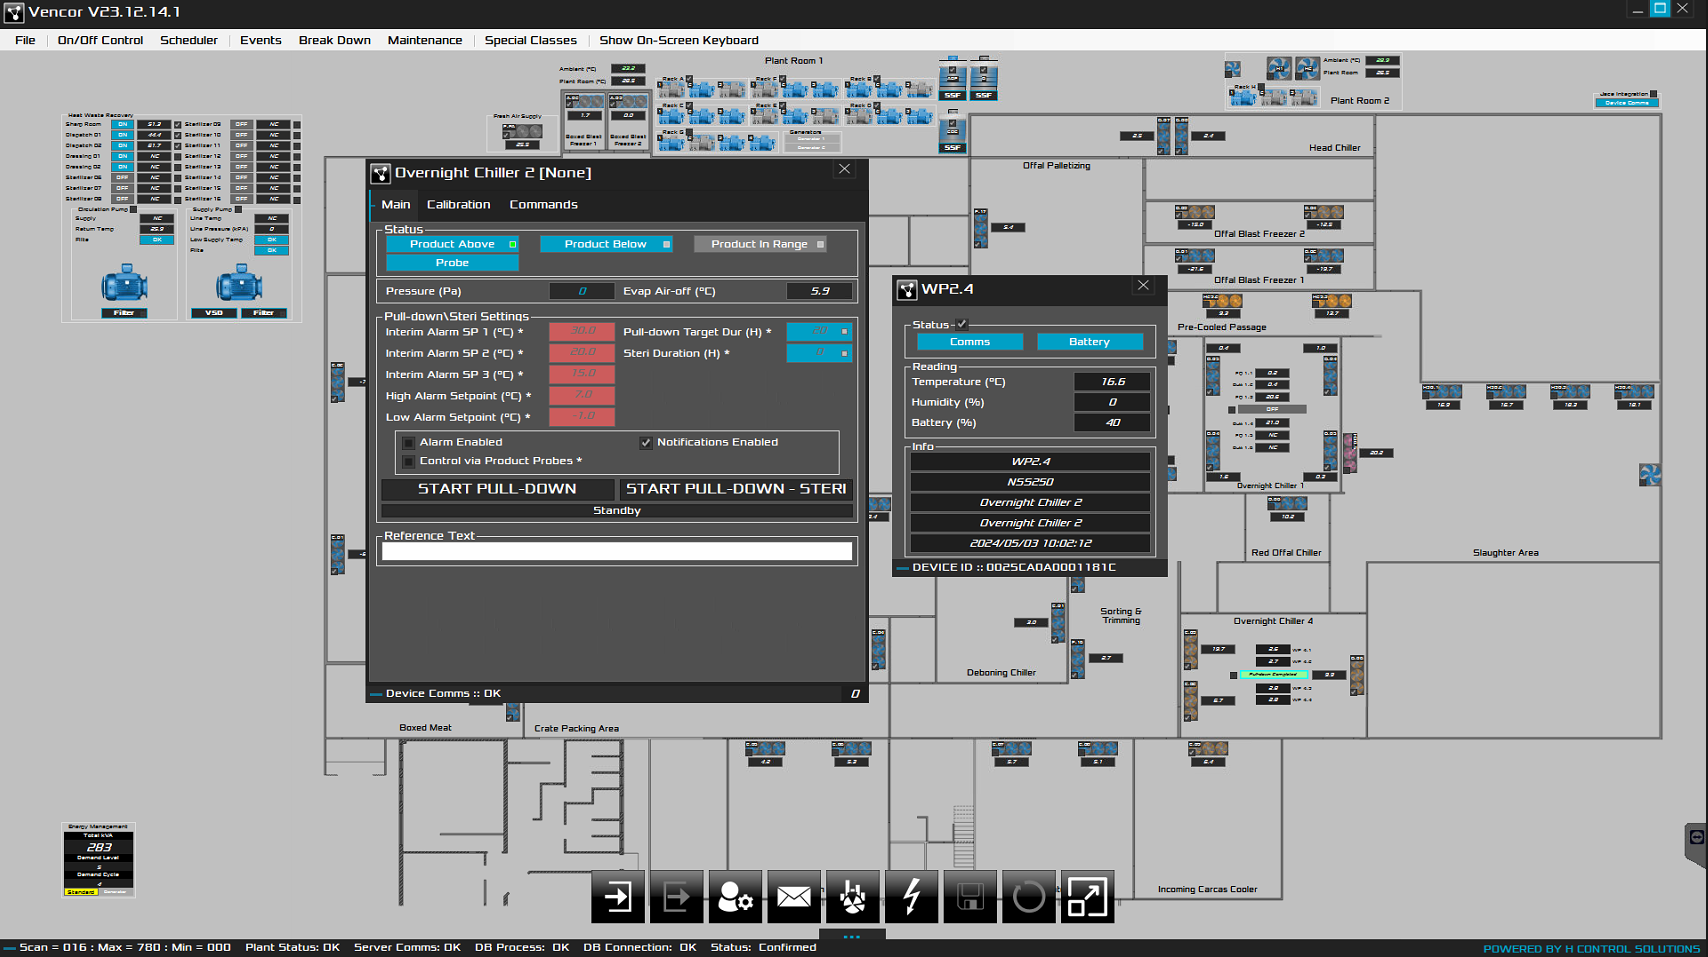Viewport: 1708px width, 957px height.
Task: Click the START PULL-DOWN button
Action: 497,489
